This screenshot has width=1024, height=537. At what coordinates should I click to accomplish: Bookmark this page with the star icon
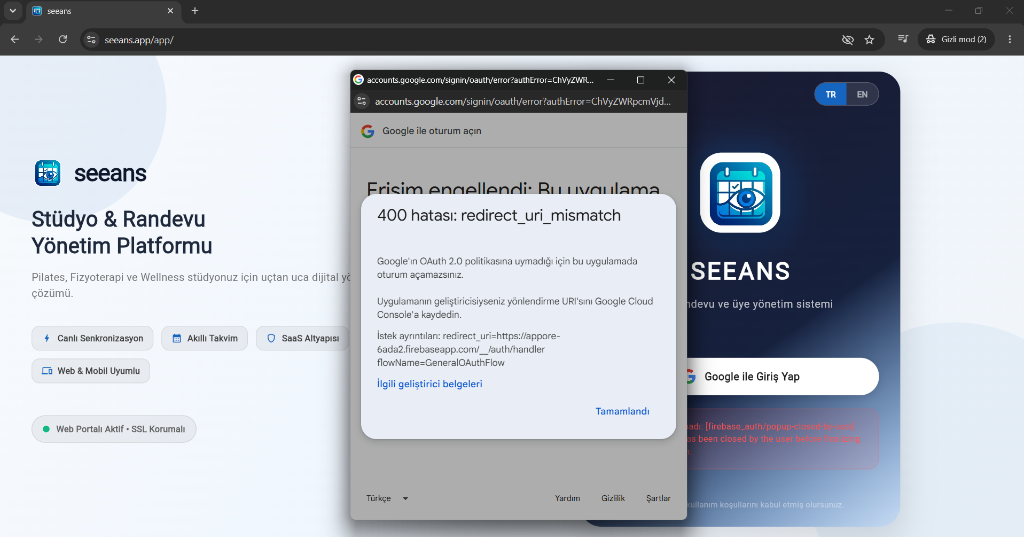coord(869,40)
